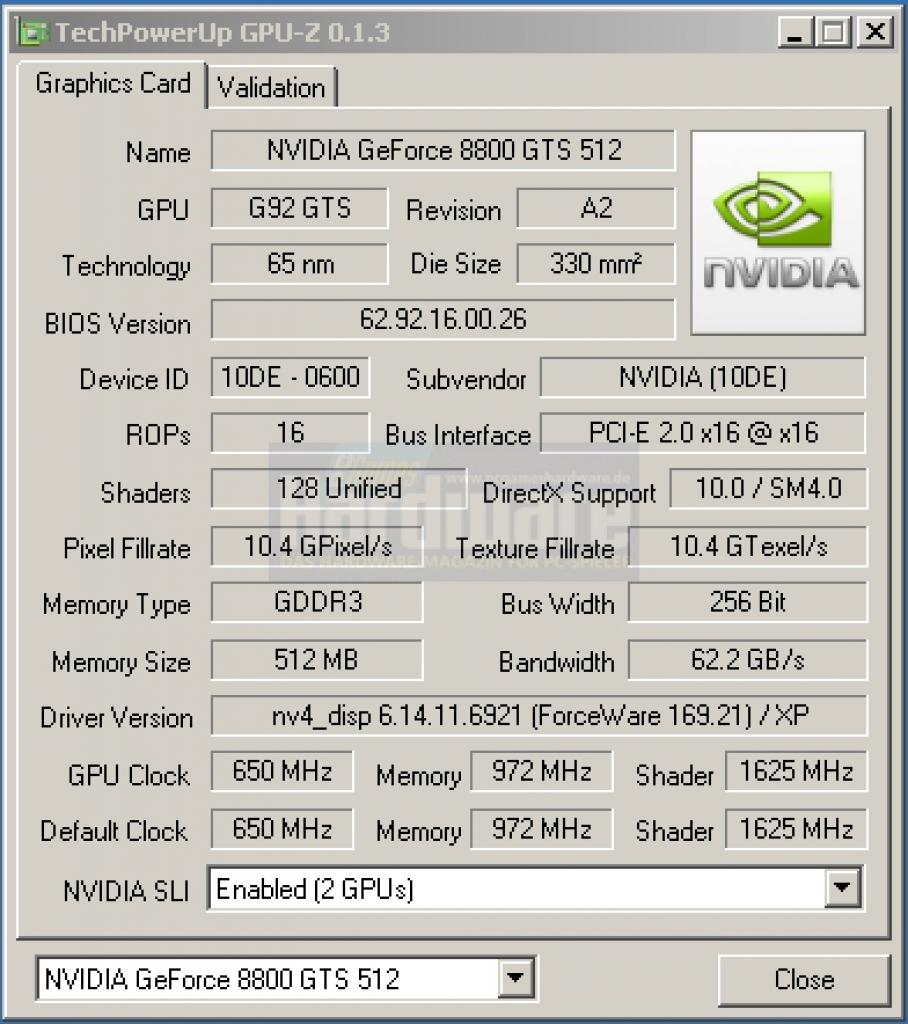Click the GPU-Z app icon in title bar
The image size is (908, 1024).
[x=33, y=32]
